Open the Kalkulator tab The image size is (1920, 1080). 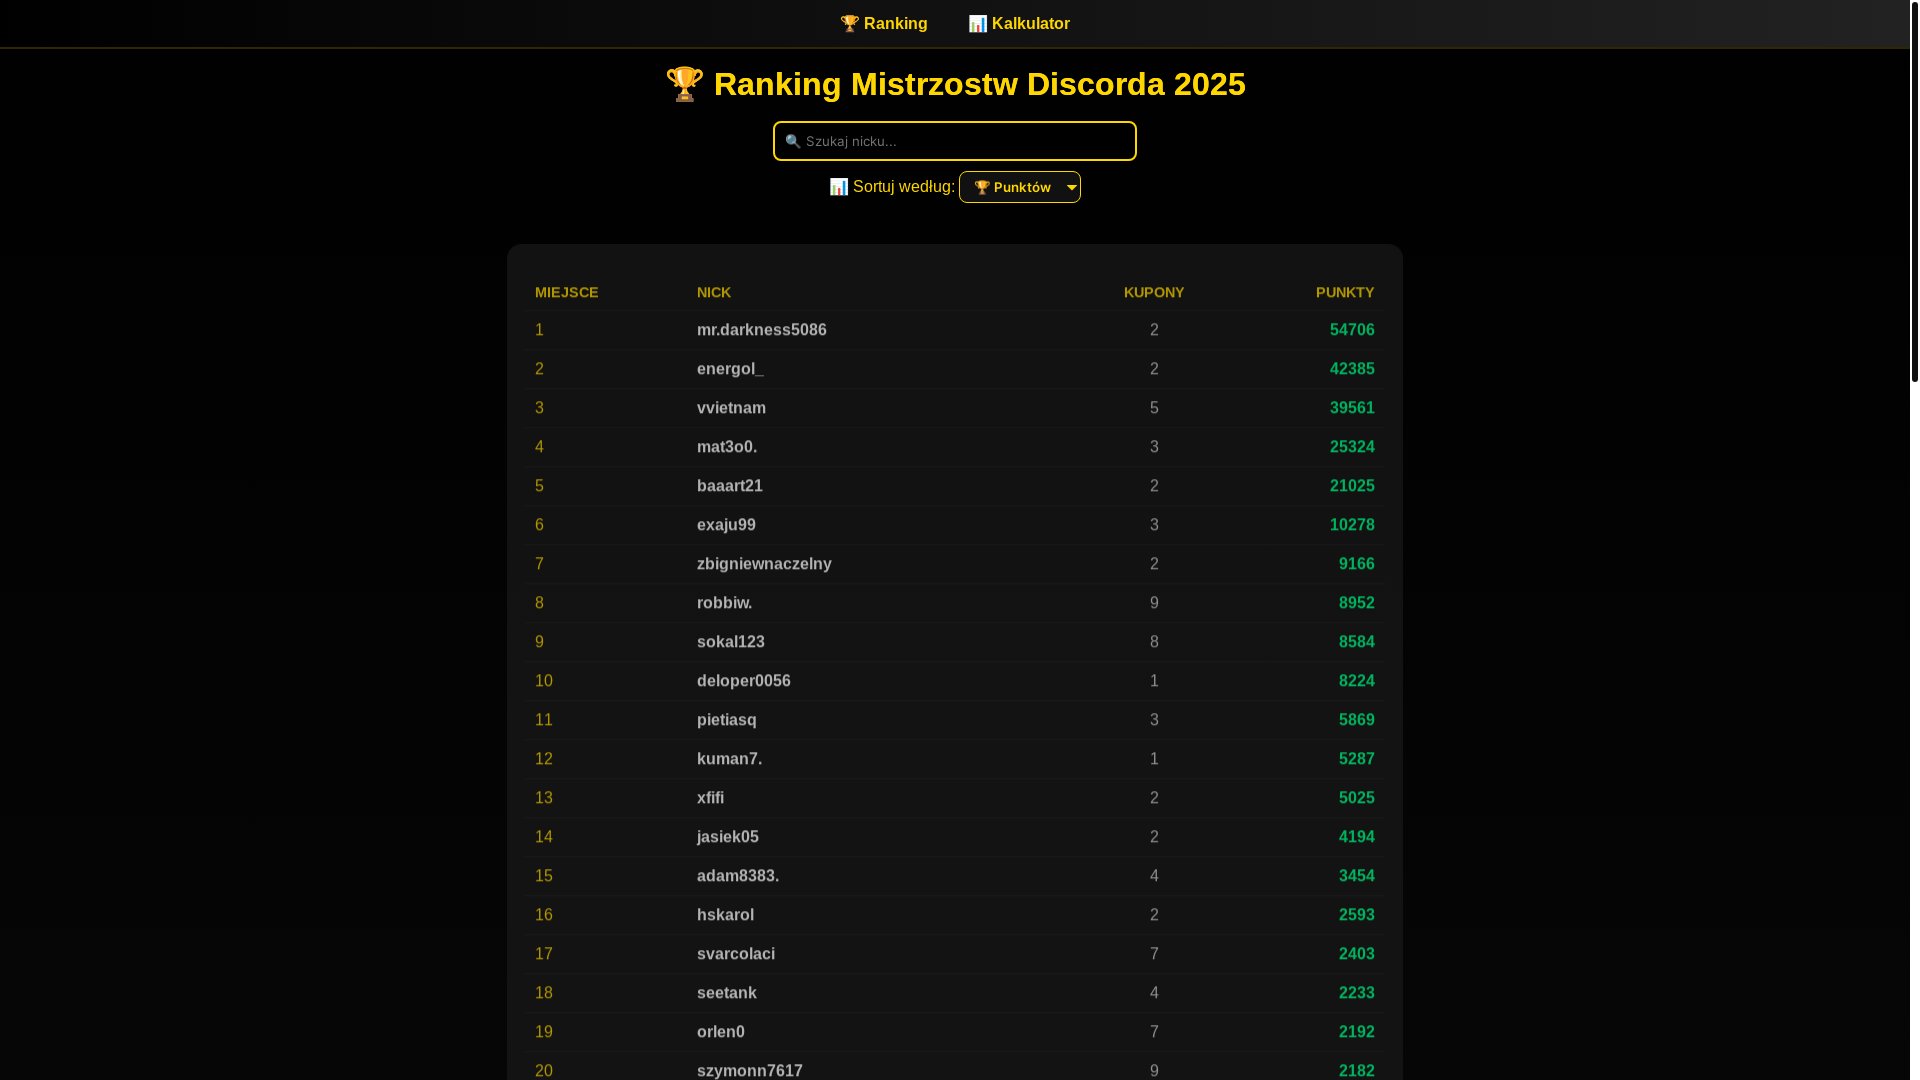(1019, 23)
